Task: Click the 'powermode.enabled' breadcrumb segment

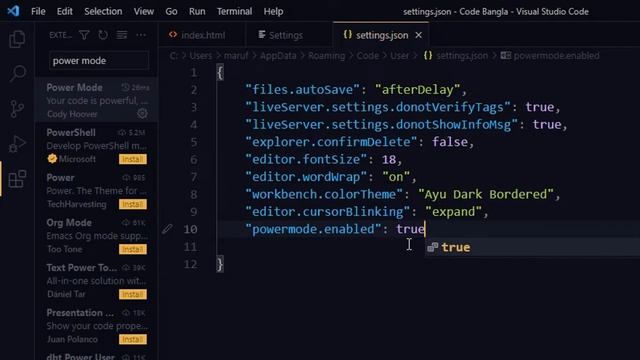Action: 556,56
